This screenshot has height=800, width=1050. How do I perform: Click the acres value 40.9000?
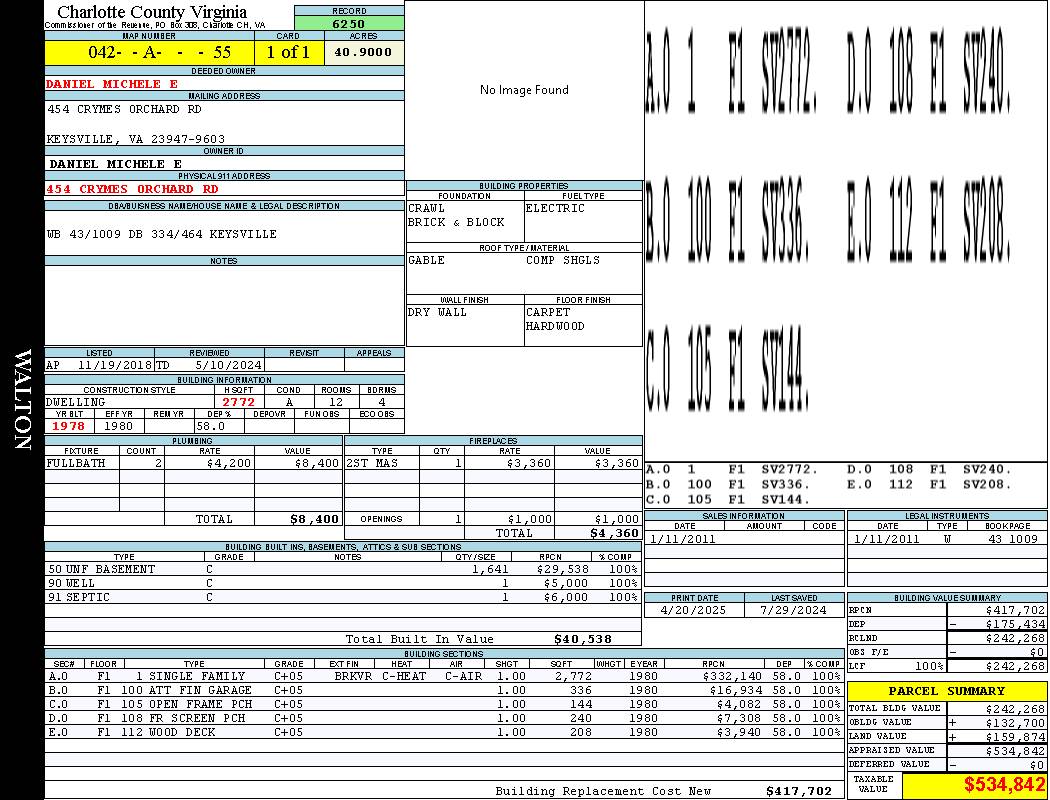tap(363, 52)
